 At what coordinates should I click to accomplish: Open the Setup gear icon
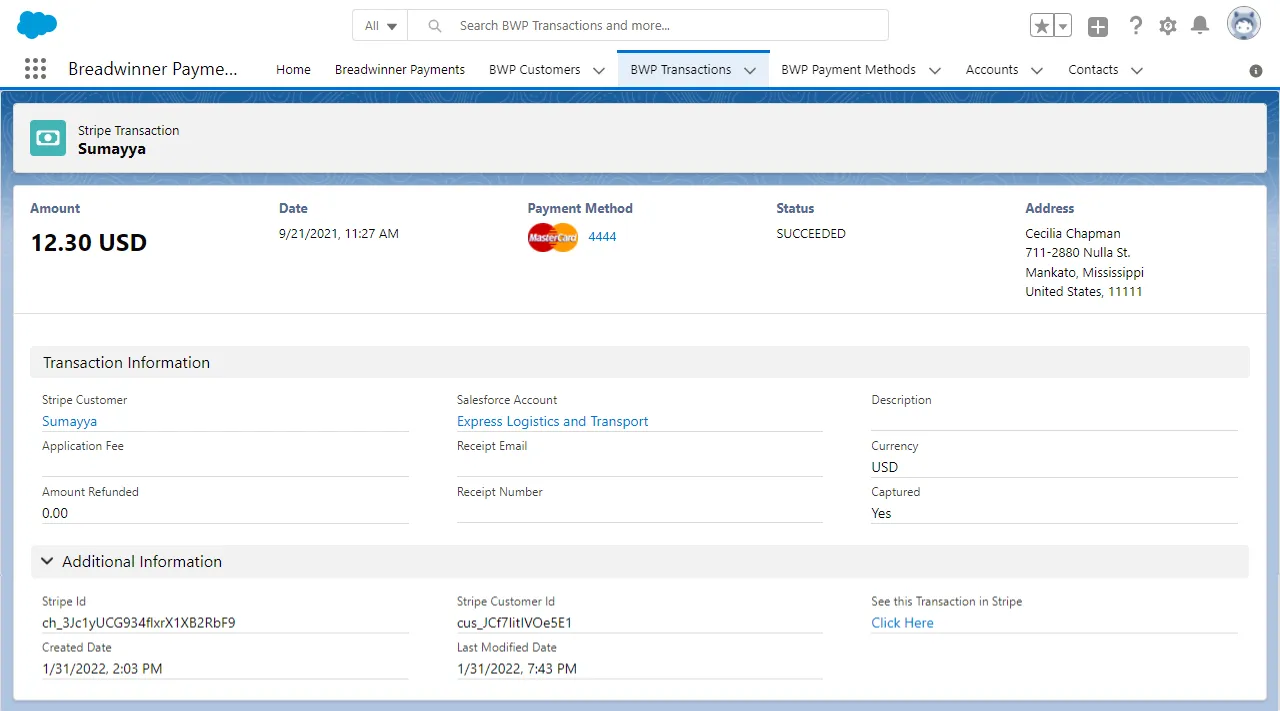1168,26
